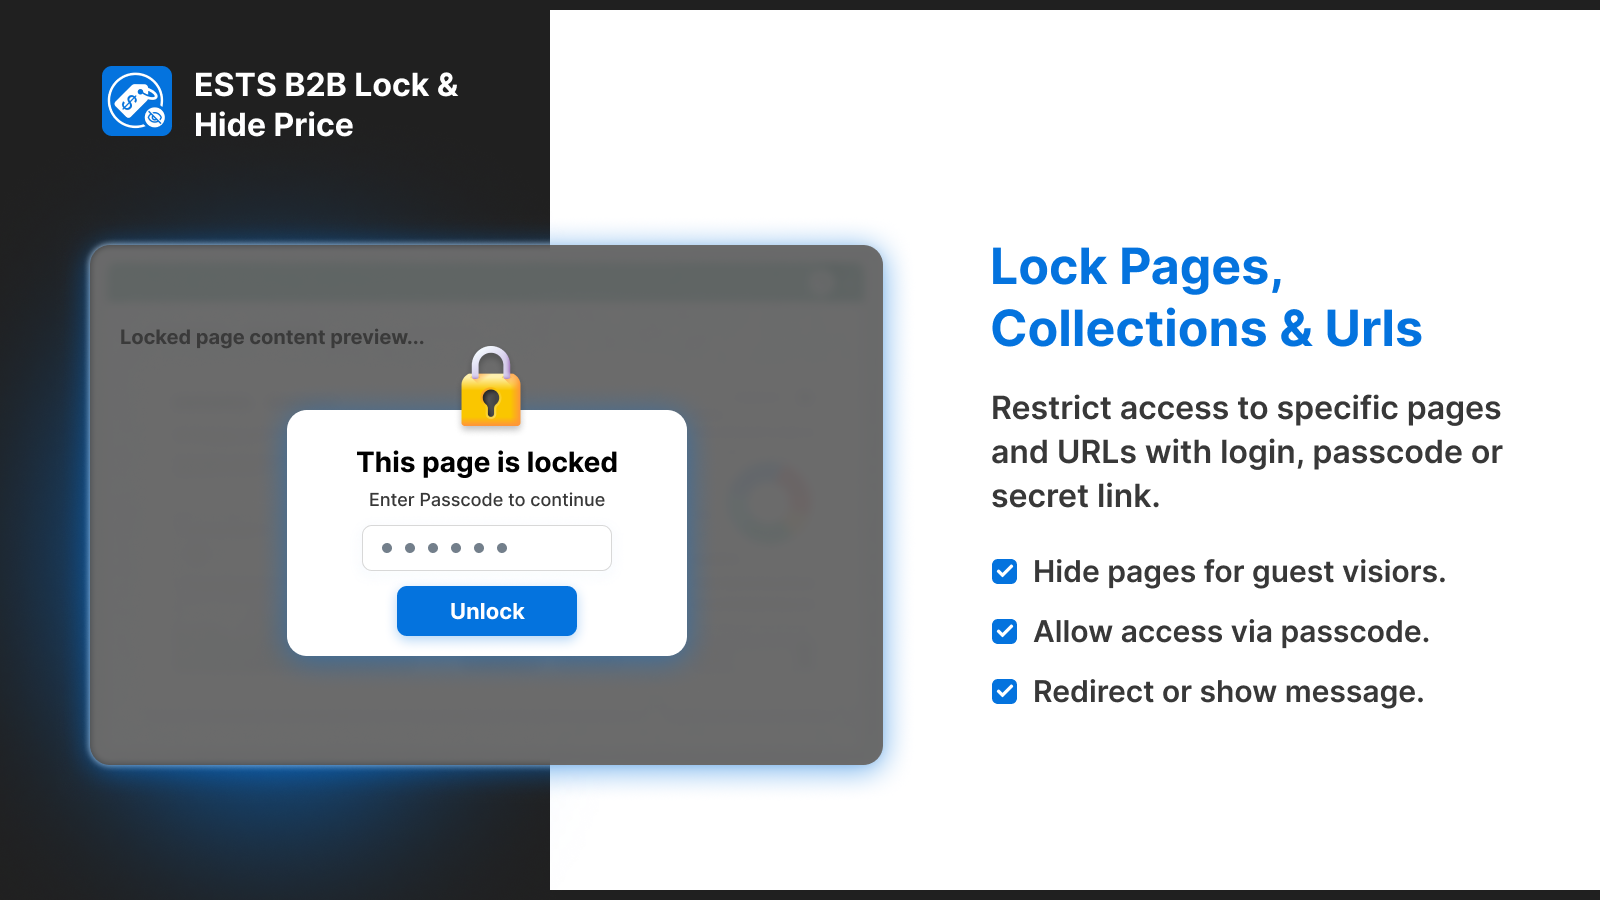Toggle the Hide pages for guest visitors checkbox
Viewport: 1600px width, 900px height.
pos(1005,571)
